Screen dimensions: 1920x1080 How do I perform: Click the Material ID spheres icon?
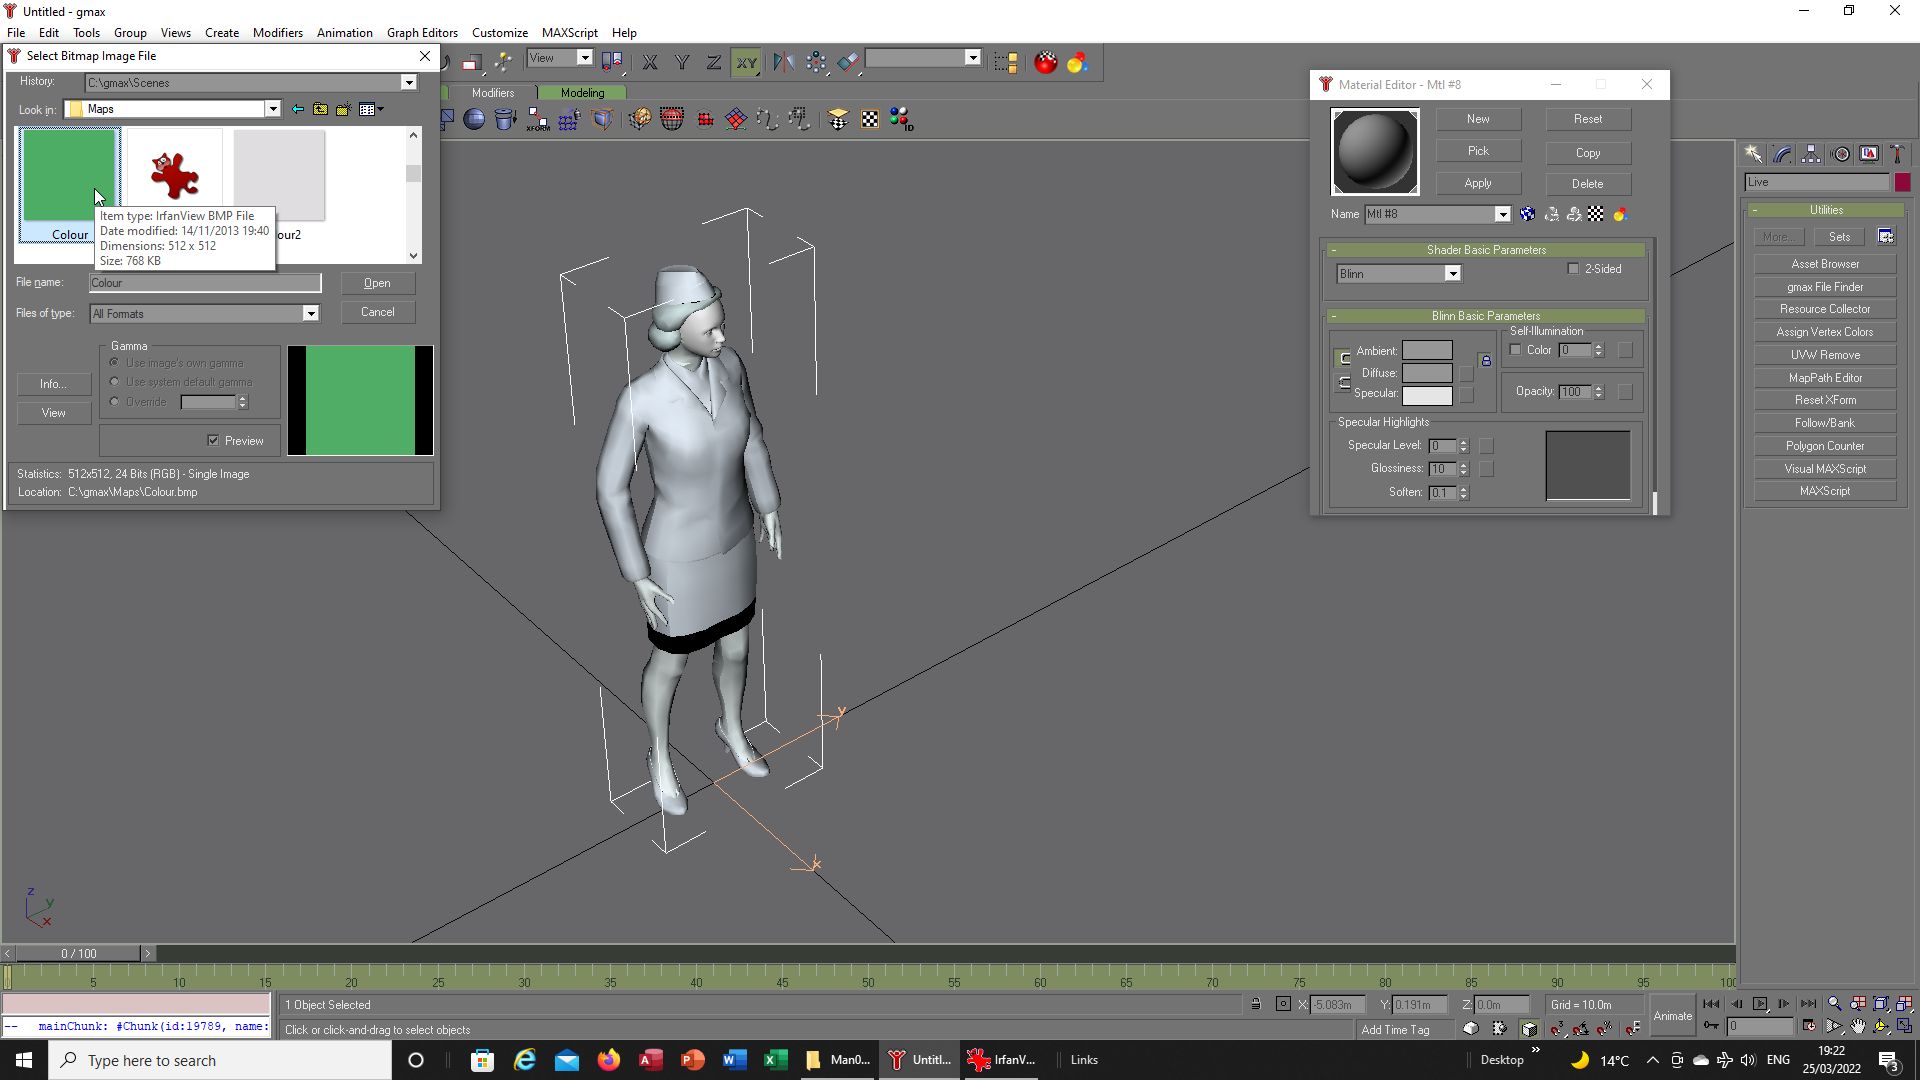coord(901,120)
